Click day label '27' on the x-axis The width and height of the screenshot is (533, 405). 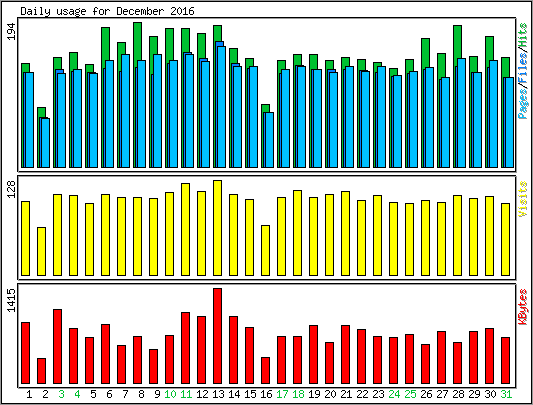442,394
